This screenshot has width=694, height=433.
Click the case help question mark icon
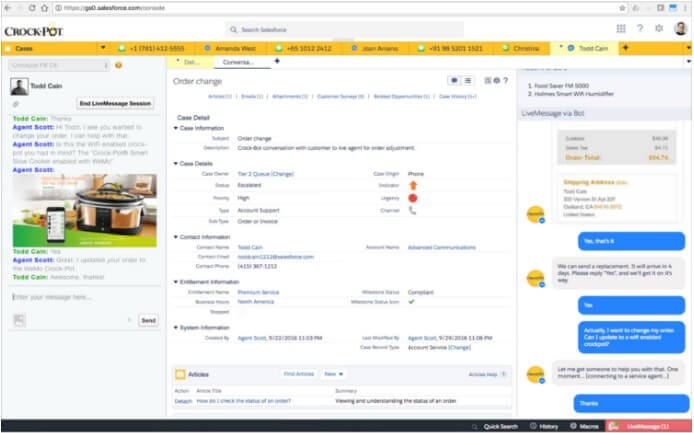[505, 81]
